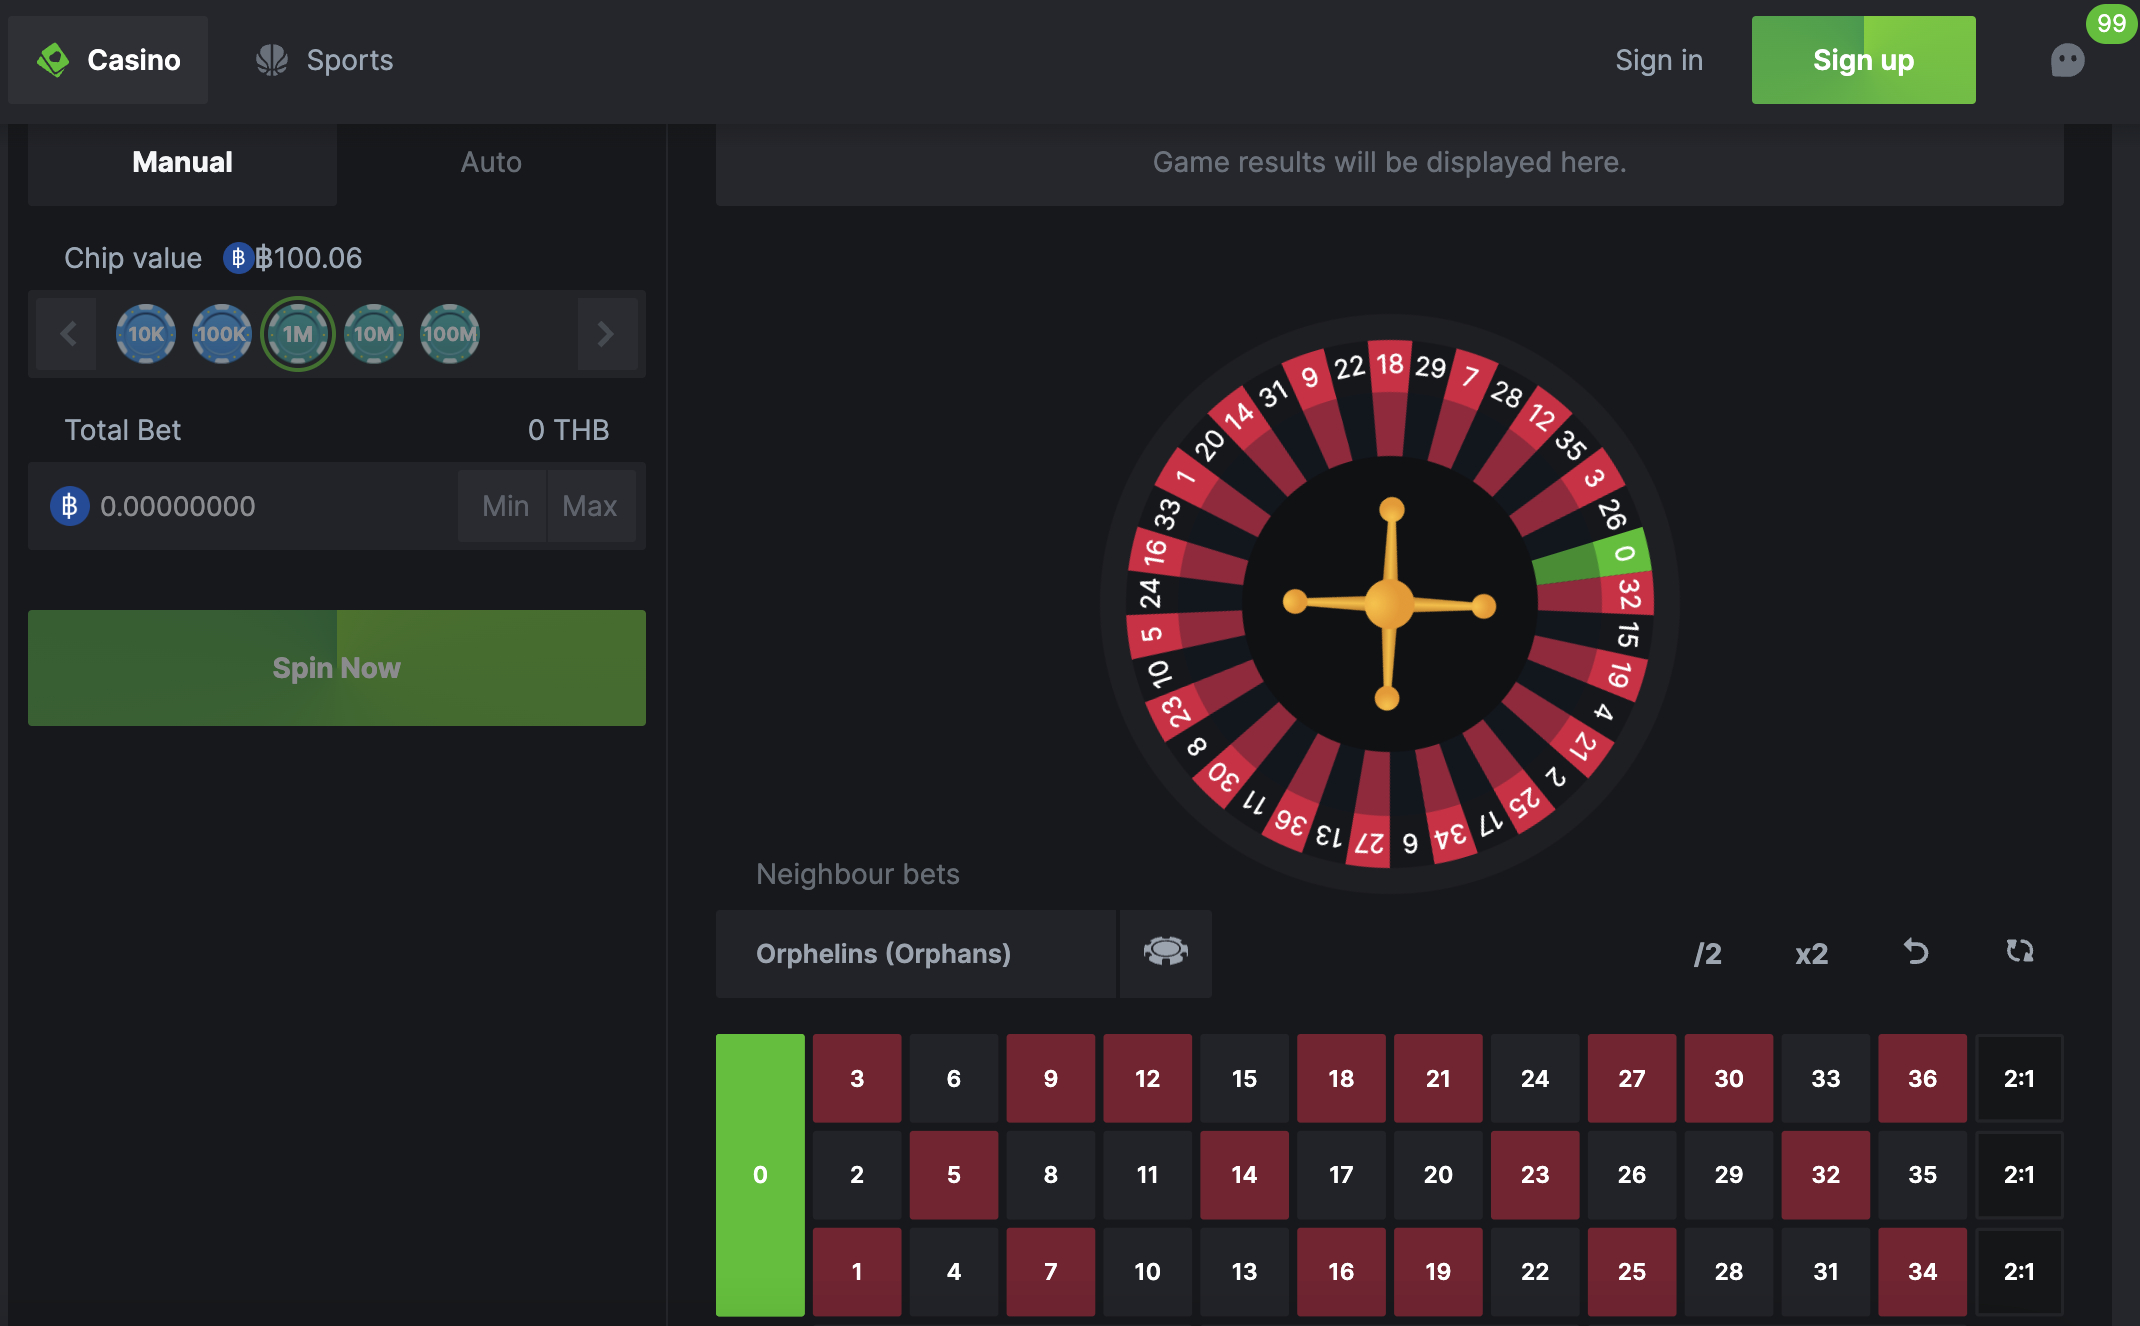Image resolution: width=2140 pixels, height=1326 pixels.
Task: Place chip on red 21
Action: pyautogui.click(x=1438, y=1078)
